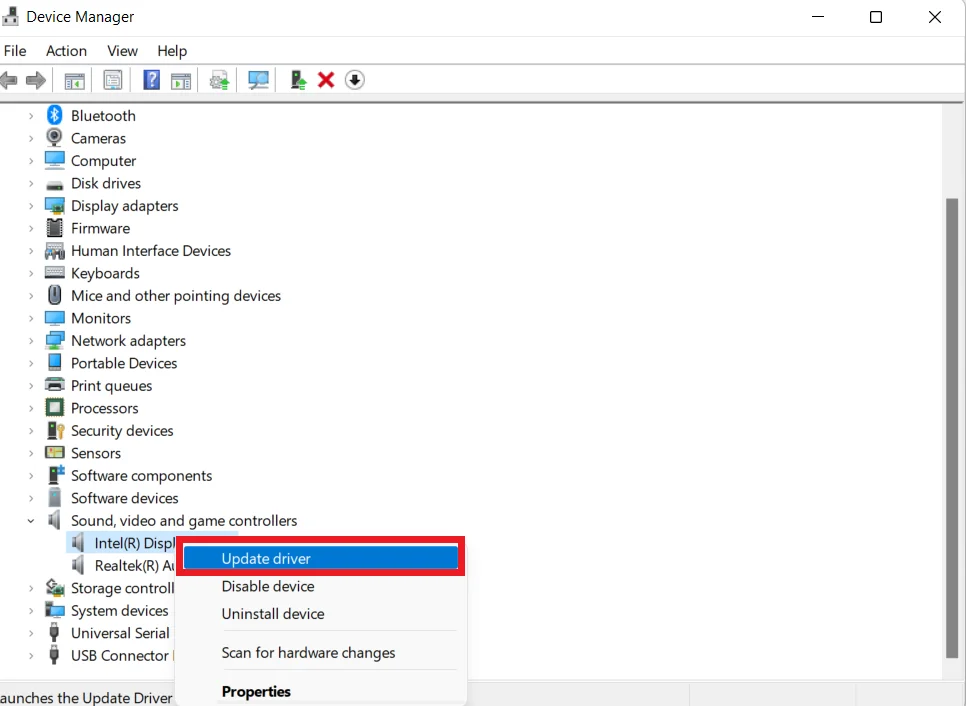Click the Show/Hide Console Tree toolbar icon

[74, 80]
